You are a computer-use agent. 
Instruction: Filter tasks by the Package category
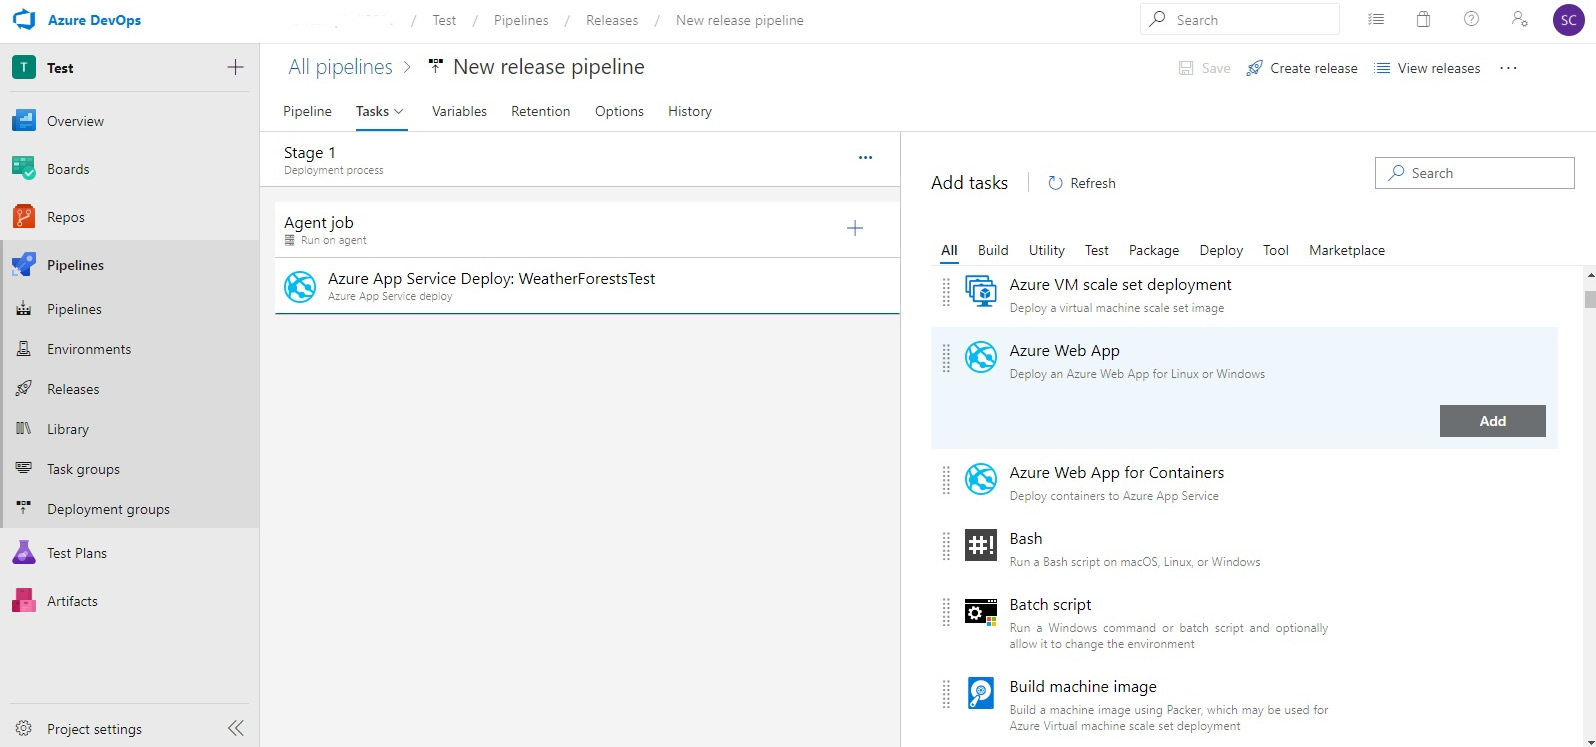(1154, 250)
